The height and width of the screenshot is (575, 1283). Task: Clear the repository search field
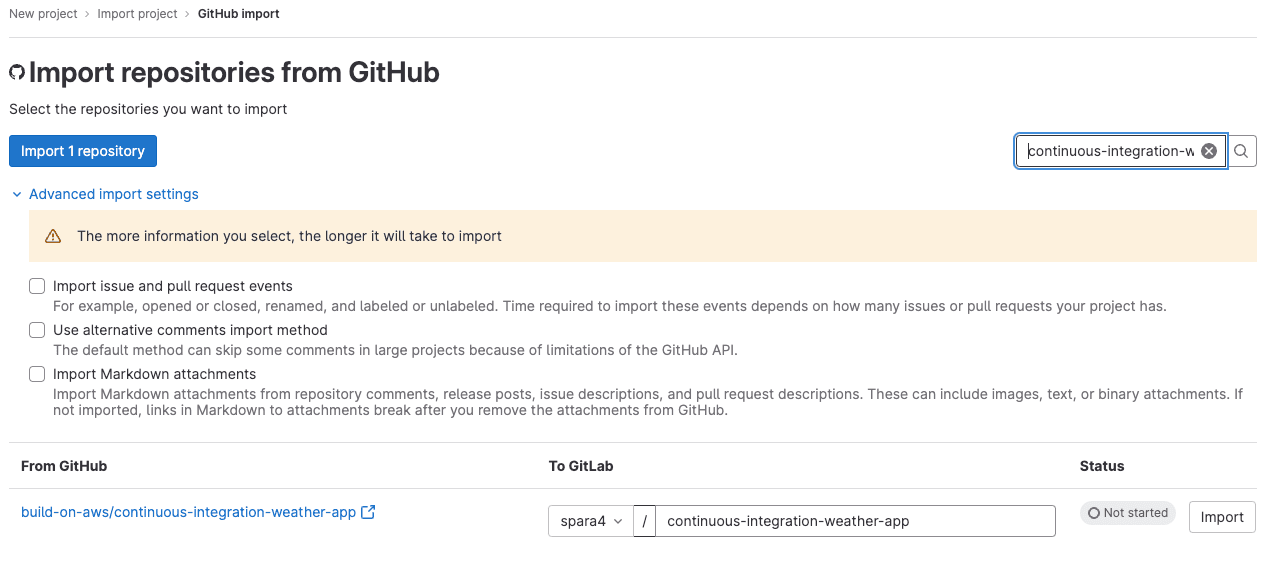(1209, 151)
